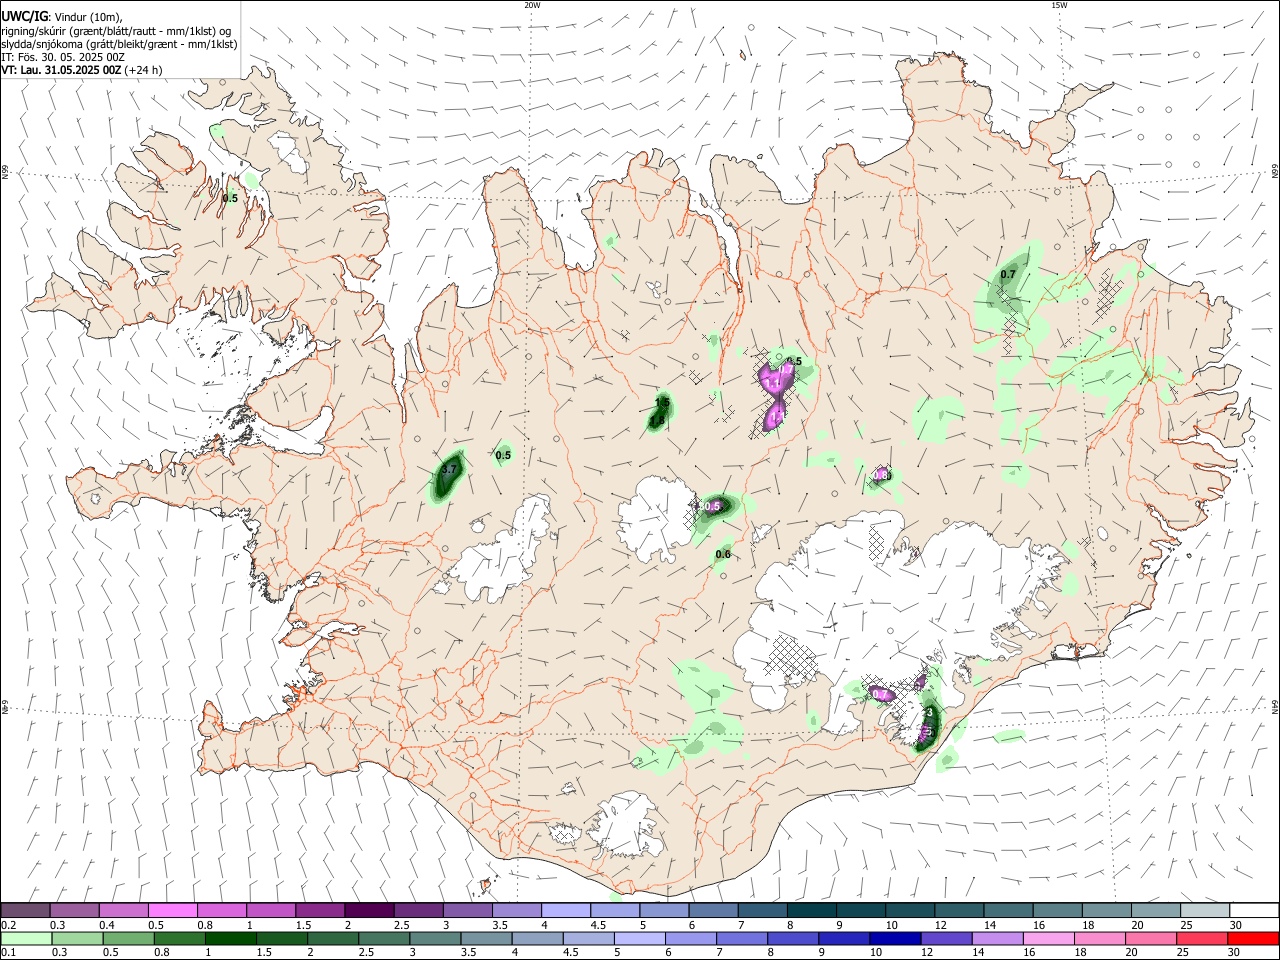Click the light green 0.1 rain scale swatch
Screen dimensions: 1280x960
(x=26, y=938)
